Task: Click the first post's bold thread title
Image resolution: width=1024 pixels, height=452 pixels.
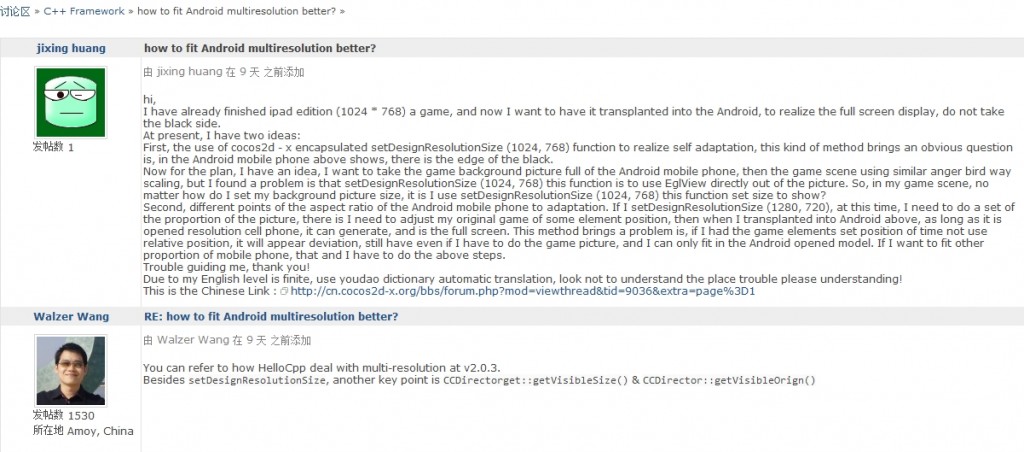Action: 260,48
